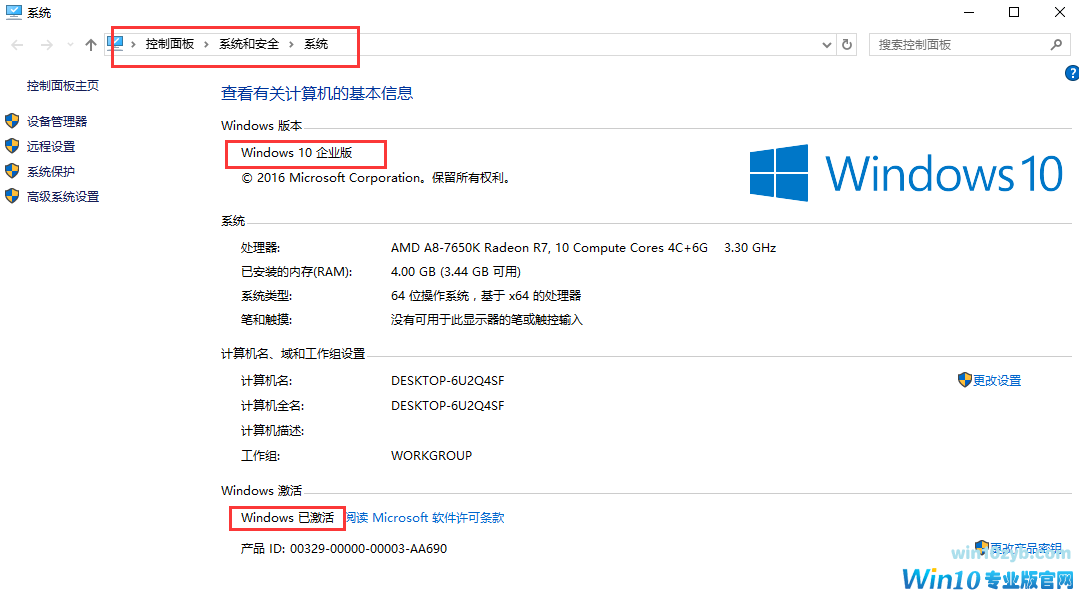Navigate to 系统和安全 breadcrumb
1079x593 pixels.
(x=249, y=44)
